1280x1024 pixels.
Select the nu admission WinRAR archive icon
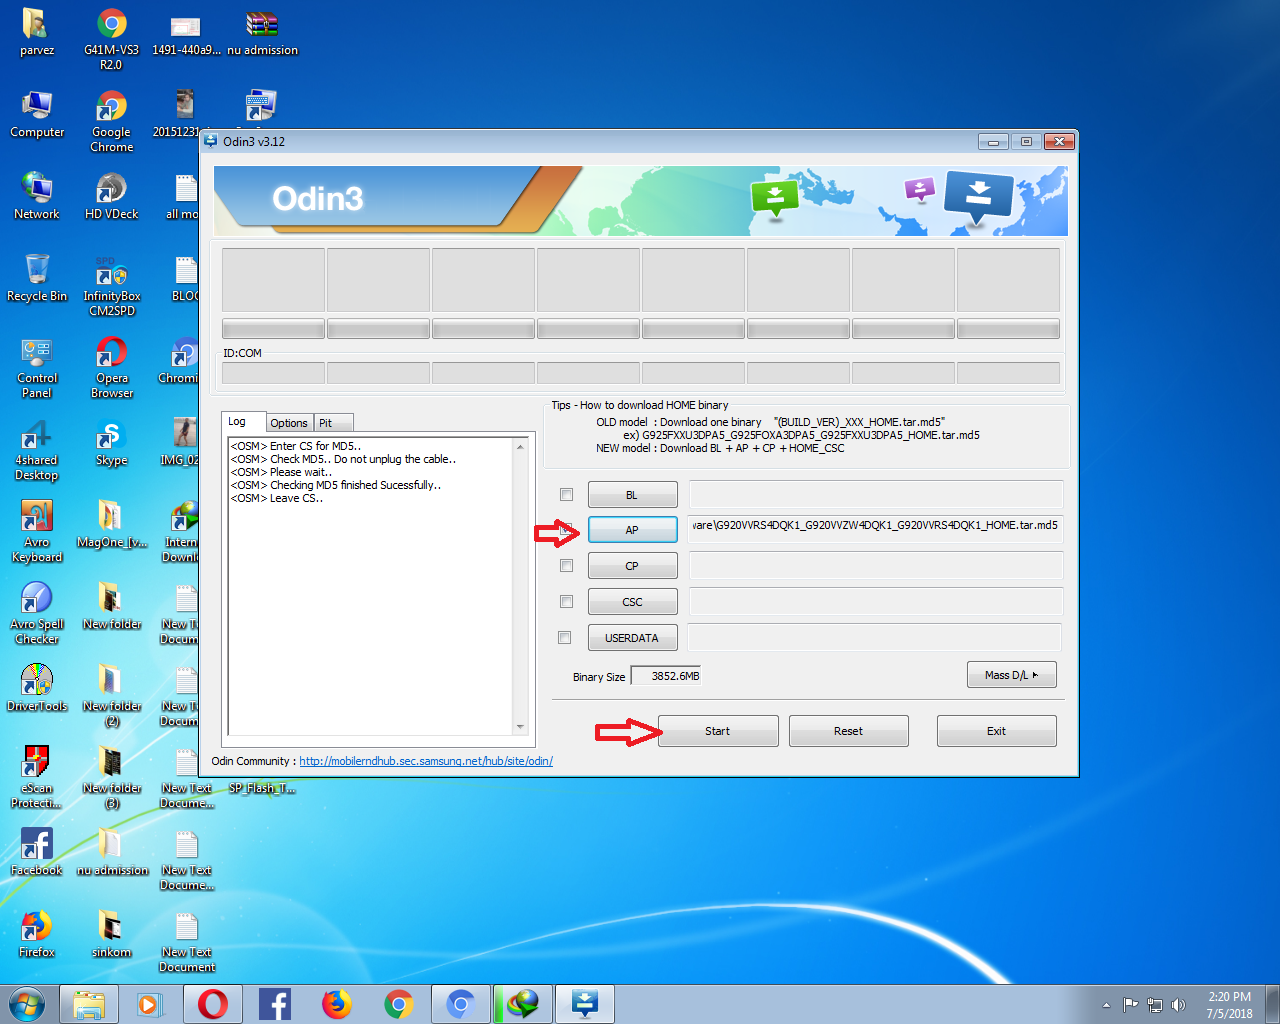(262, 32)
